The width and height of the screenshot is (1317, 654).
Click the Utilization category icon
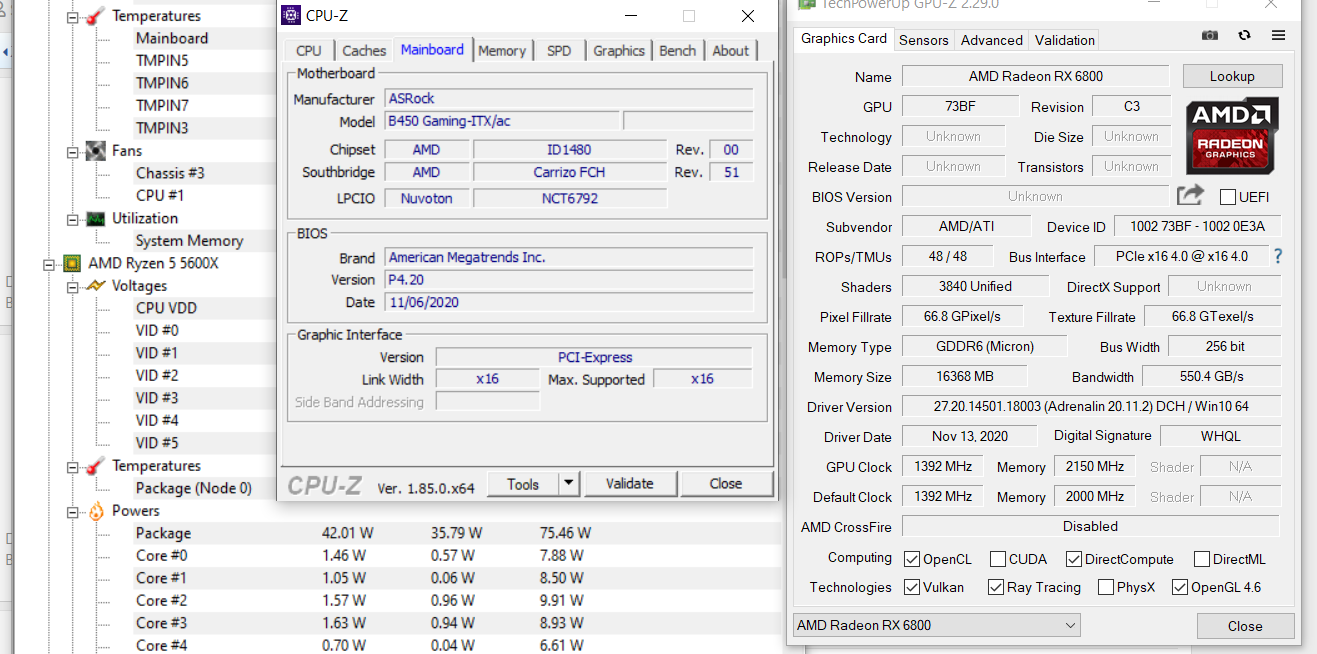[x=96, y=218]
